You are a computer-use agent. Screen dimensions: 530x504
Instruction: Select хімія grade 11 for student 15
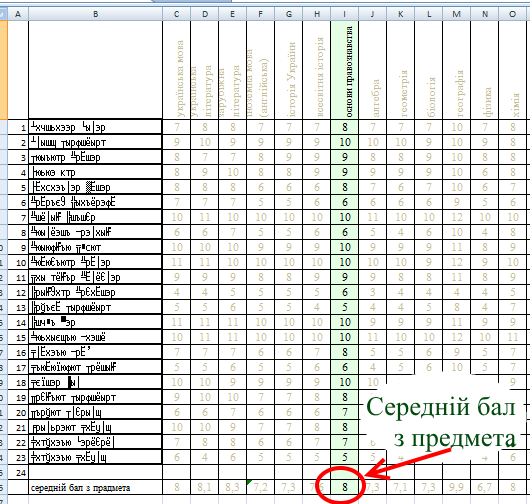tap(512, 337)
